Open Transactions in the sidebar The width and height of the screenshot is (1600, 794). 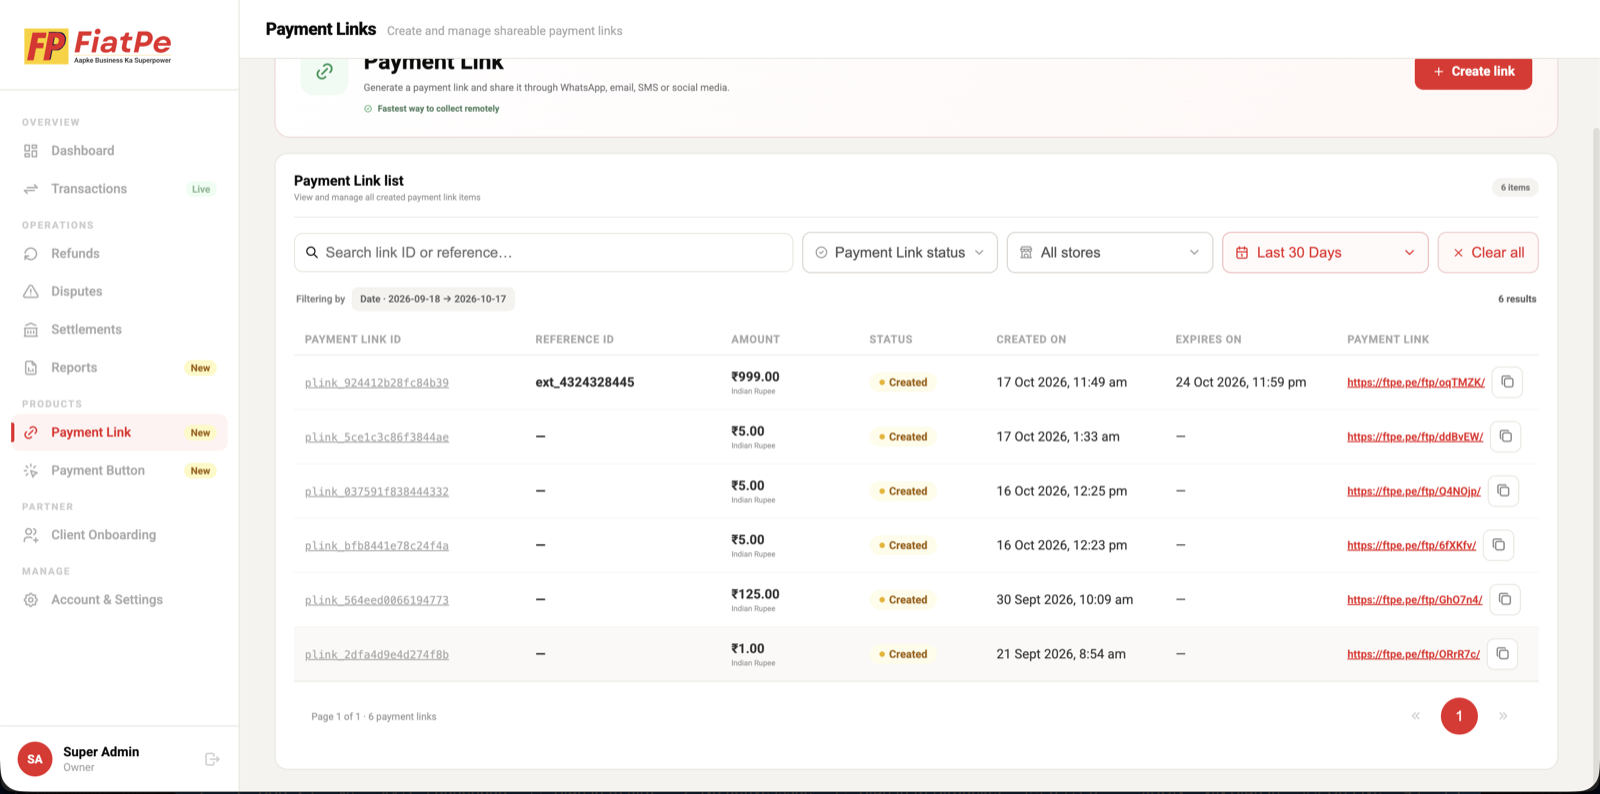tap(119, 189)
